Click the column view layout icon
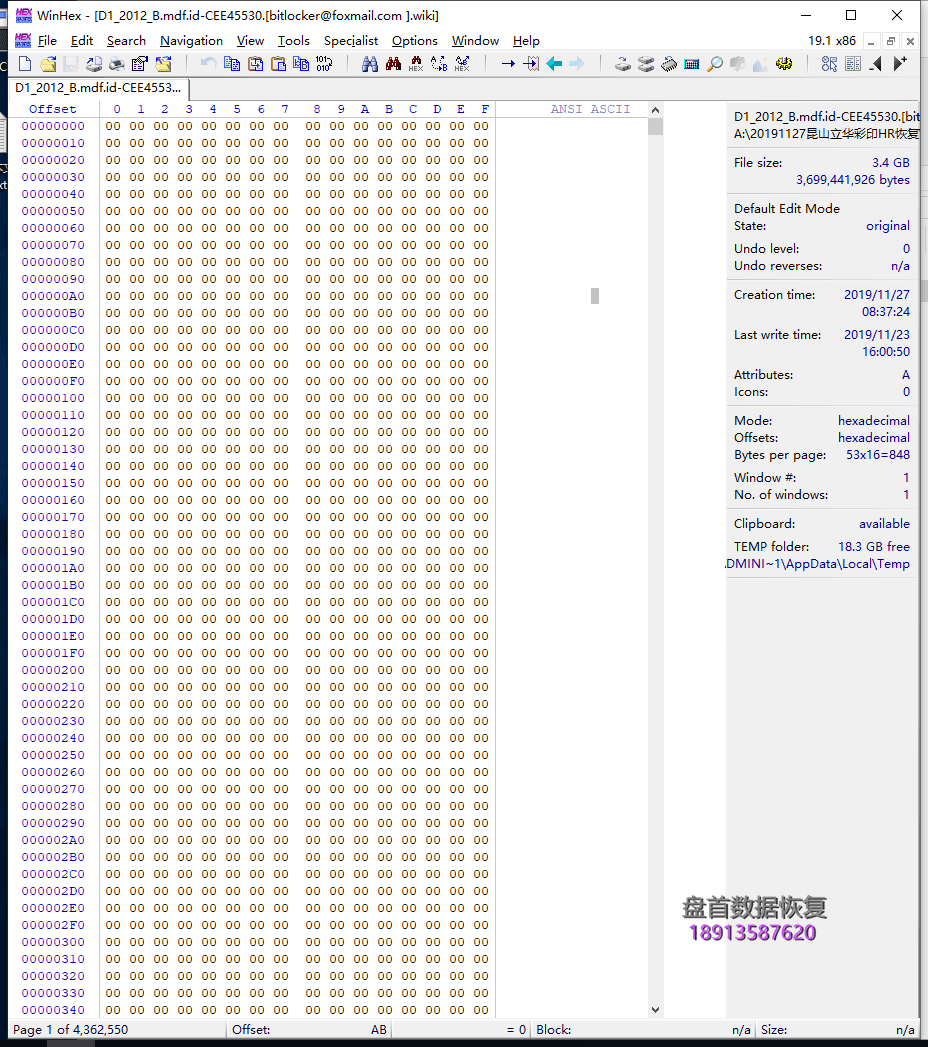The height and width of the screenshot is (1047, 928). (x=853, y=64)
